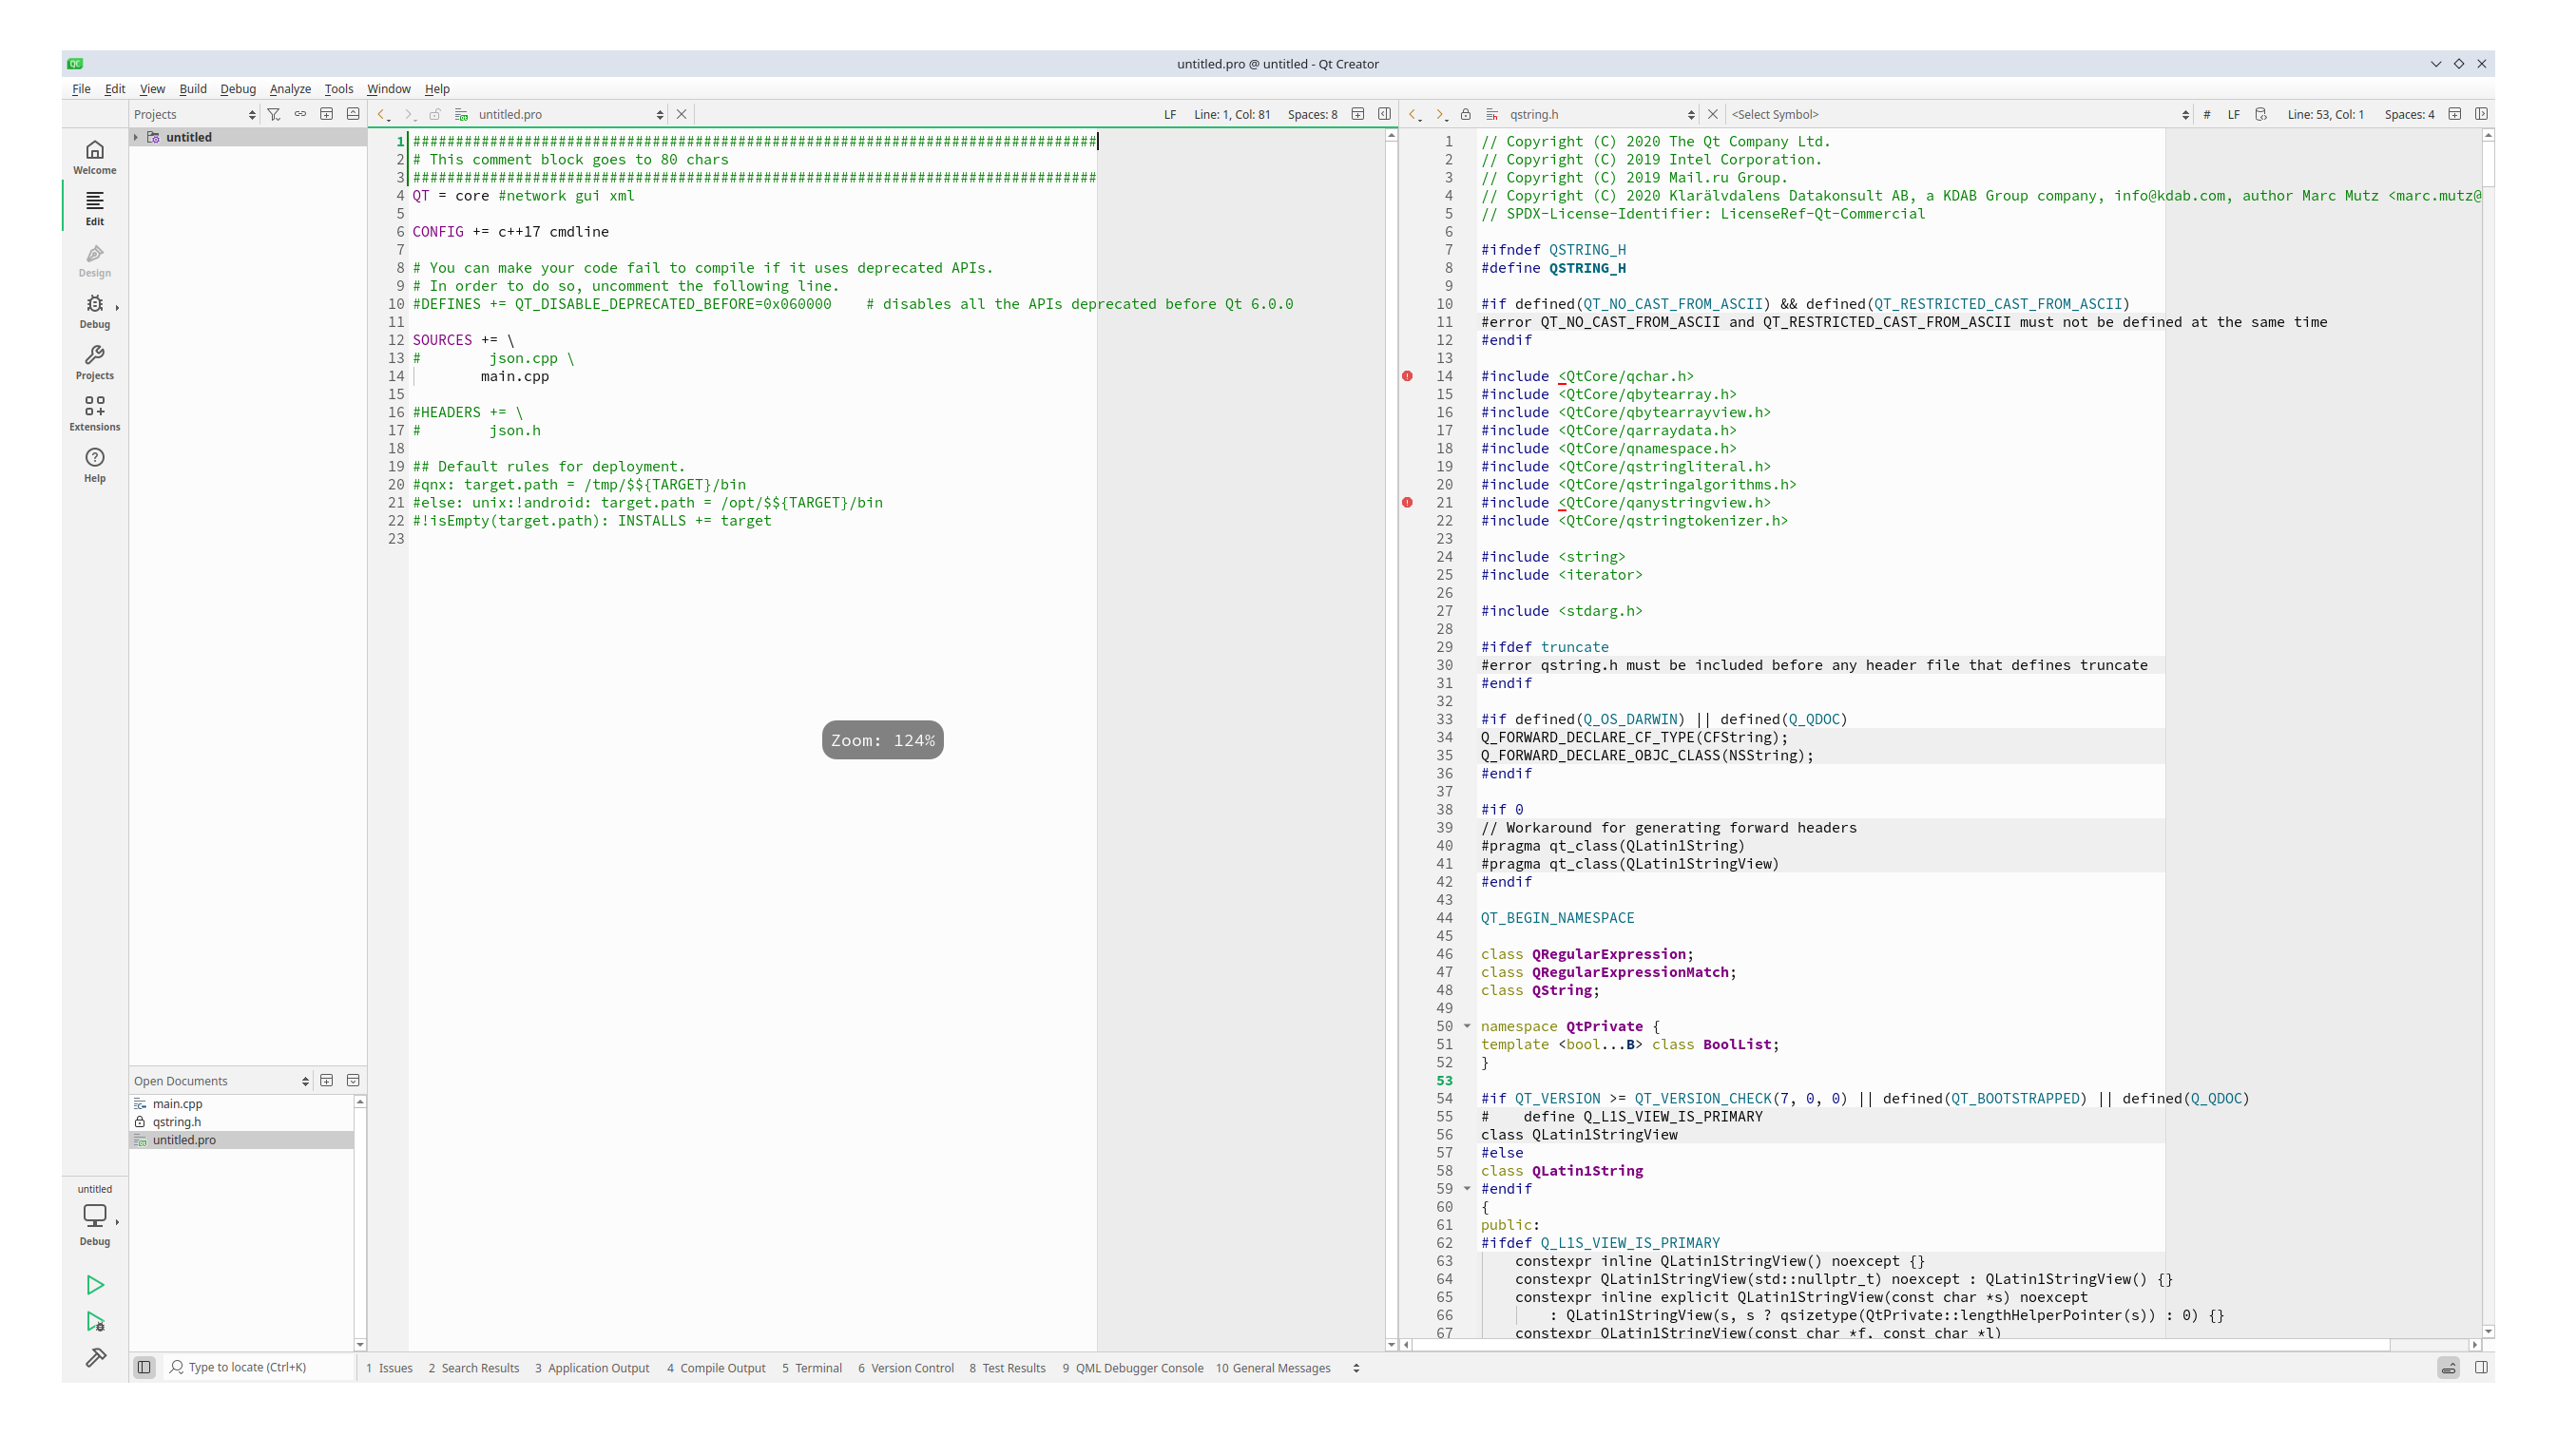The height and width of the screenshot is (1456, 2557).
Task: Select main.cpp in Open Documents
Action: pos(241,1103)
